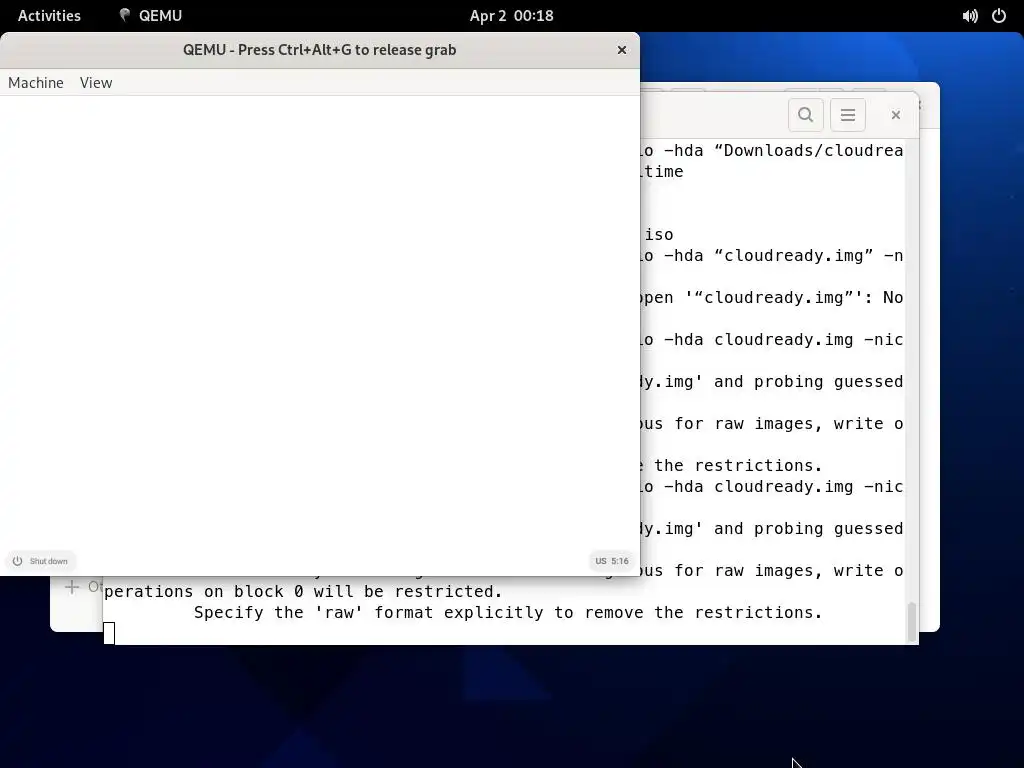Click 'Specify the 'raw' format explicitly' line
The height and width of the screenshot is (768, 1024).
pyautogui.click(x=507, y=613)
